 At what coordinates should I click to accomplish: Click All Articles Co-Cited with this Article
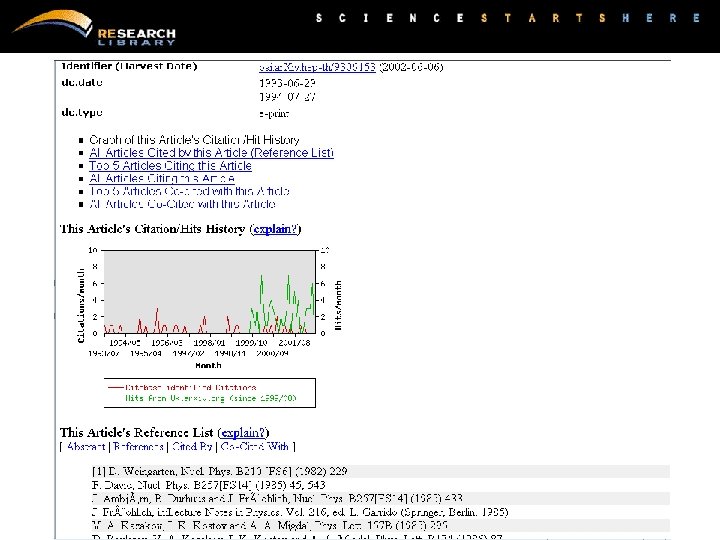click(x=182, y=204)
